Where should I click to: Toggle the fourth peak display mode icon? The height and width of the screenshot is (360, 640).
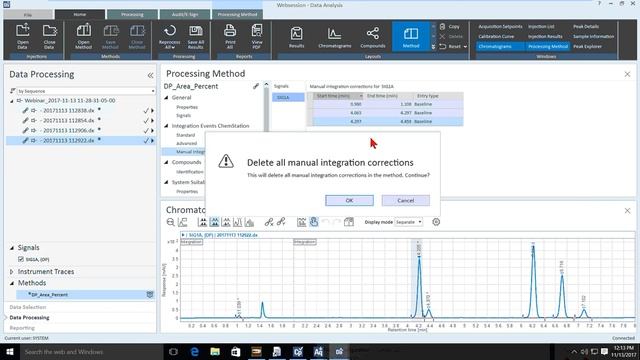point(238,222)
